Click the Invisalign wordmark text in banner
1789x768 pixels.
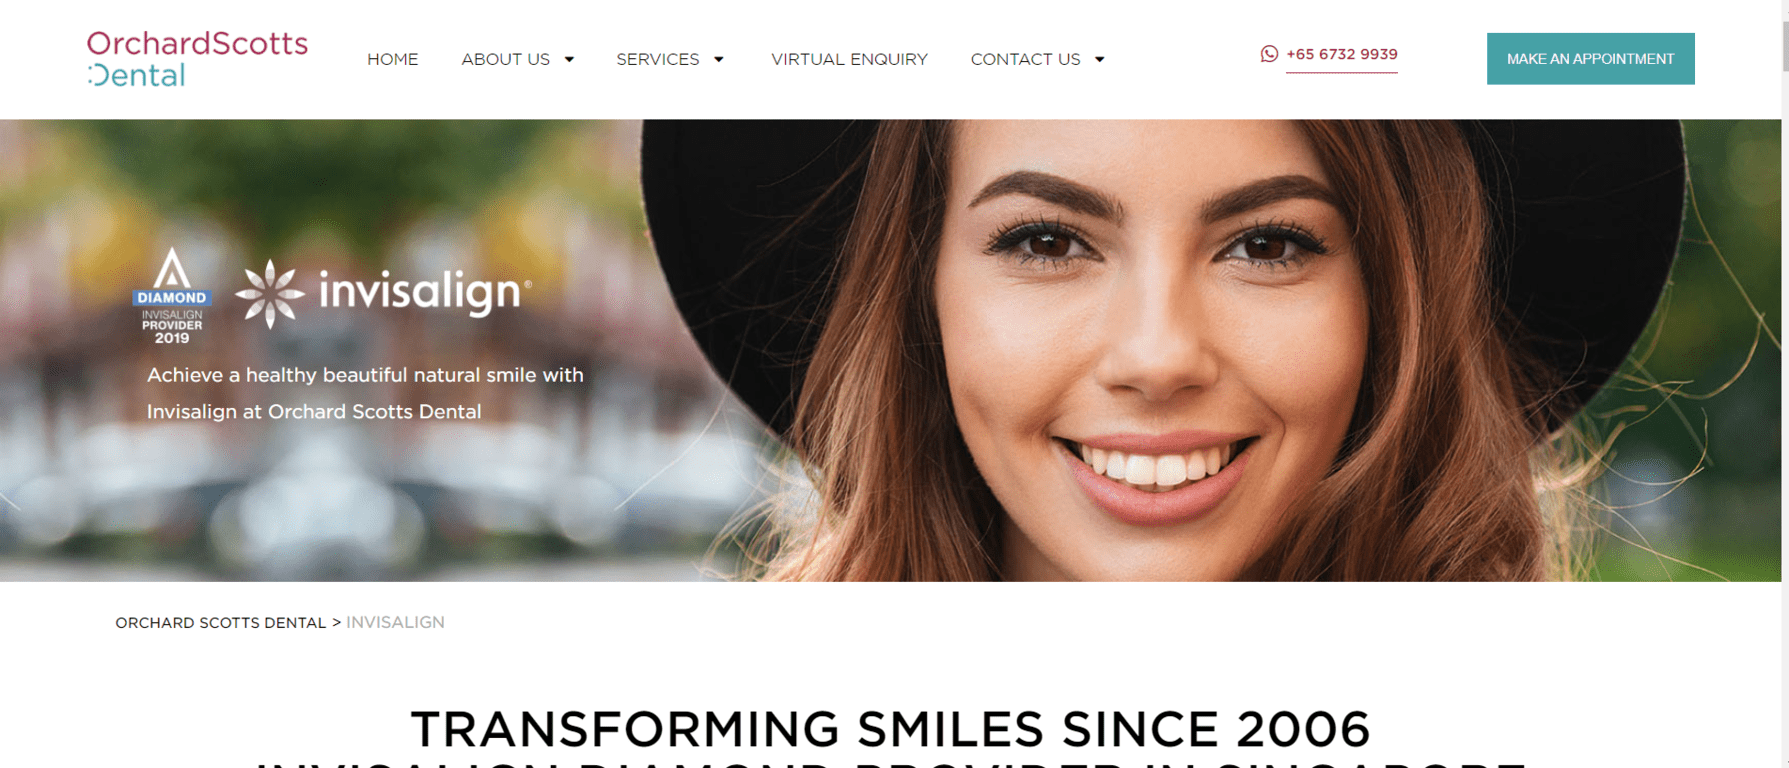pos(422,291)
